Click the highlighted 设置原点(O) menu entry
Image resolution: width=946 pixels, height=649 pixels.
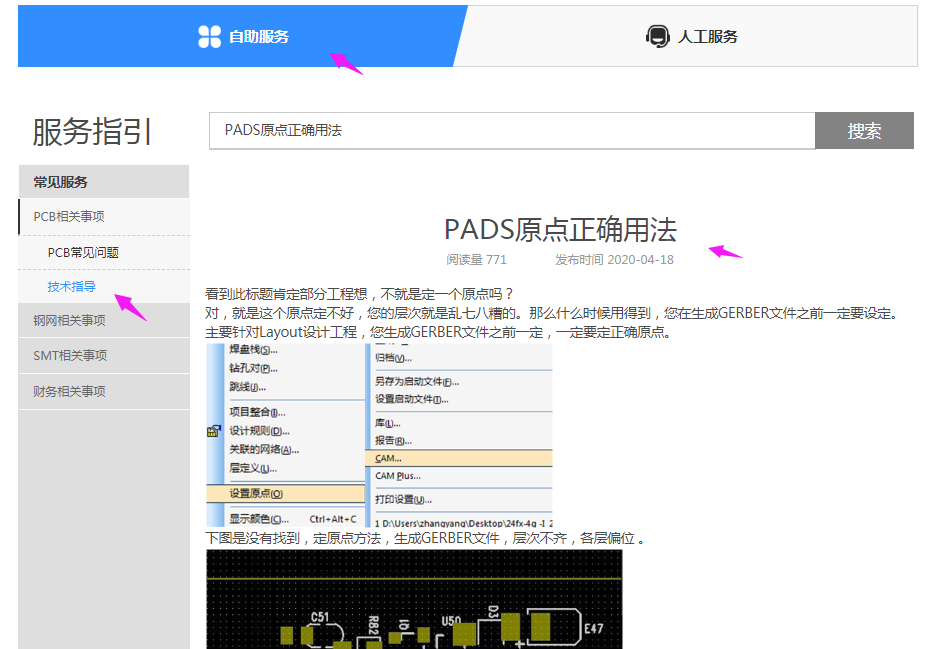point(256,494)
